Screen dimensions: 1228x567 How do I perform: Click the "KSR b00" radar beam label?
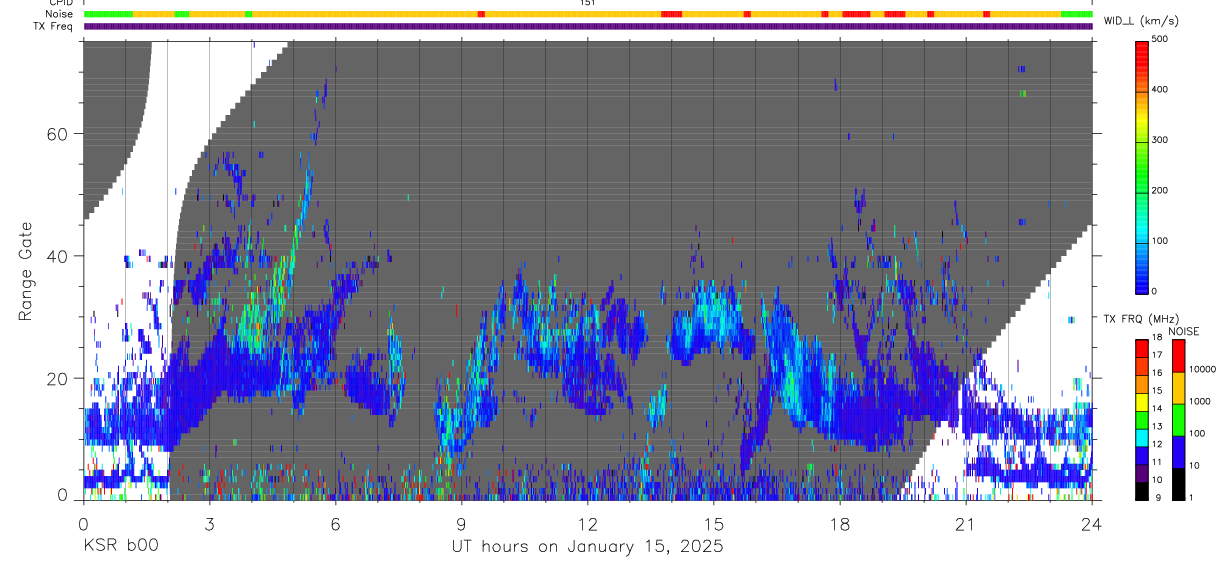pos(120,547)
